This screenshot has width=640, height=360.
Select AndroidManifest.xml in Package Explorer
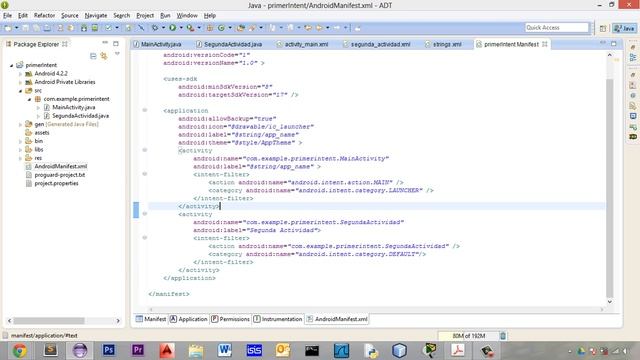[x=60, y=167]
